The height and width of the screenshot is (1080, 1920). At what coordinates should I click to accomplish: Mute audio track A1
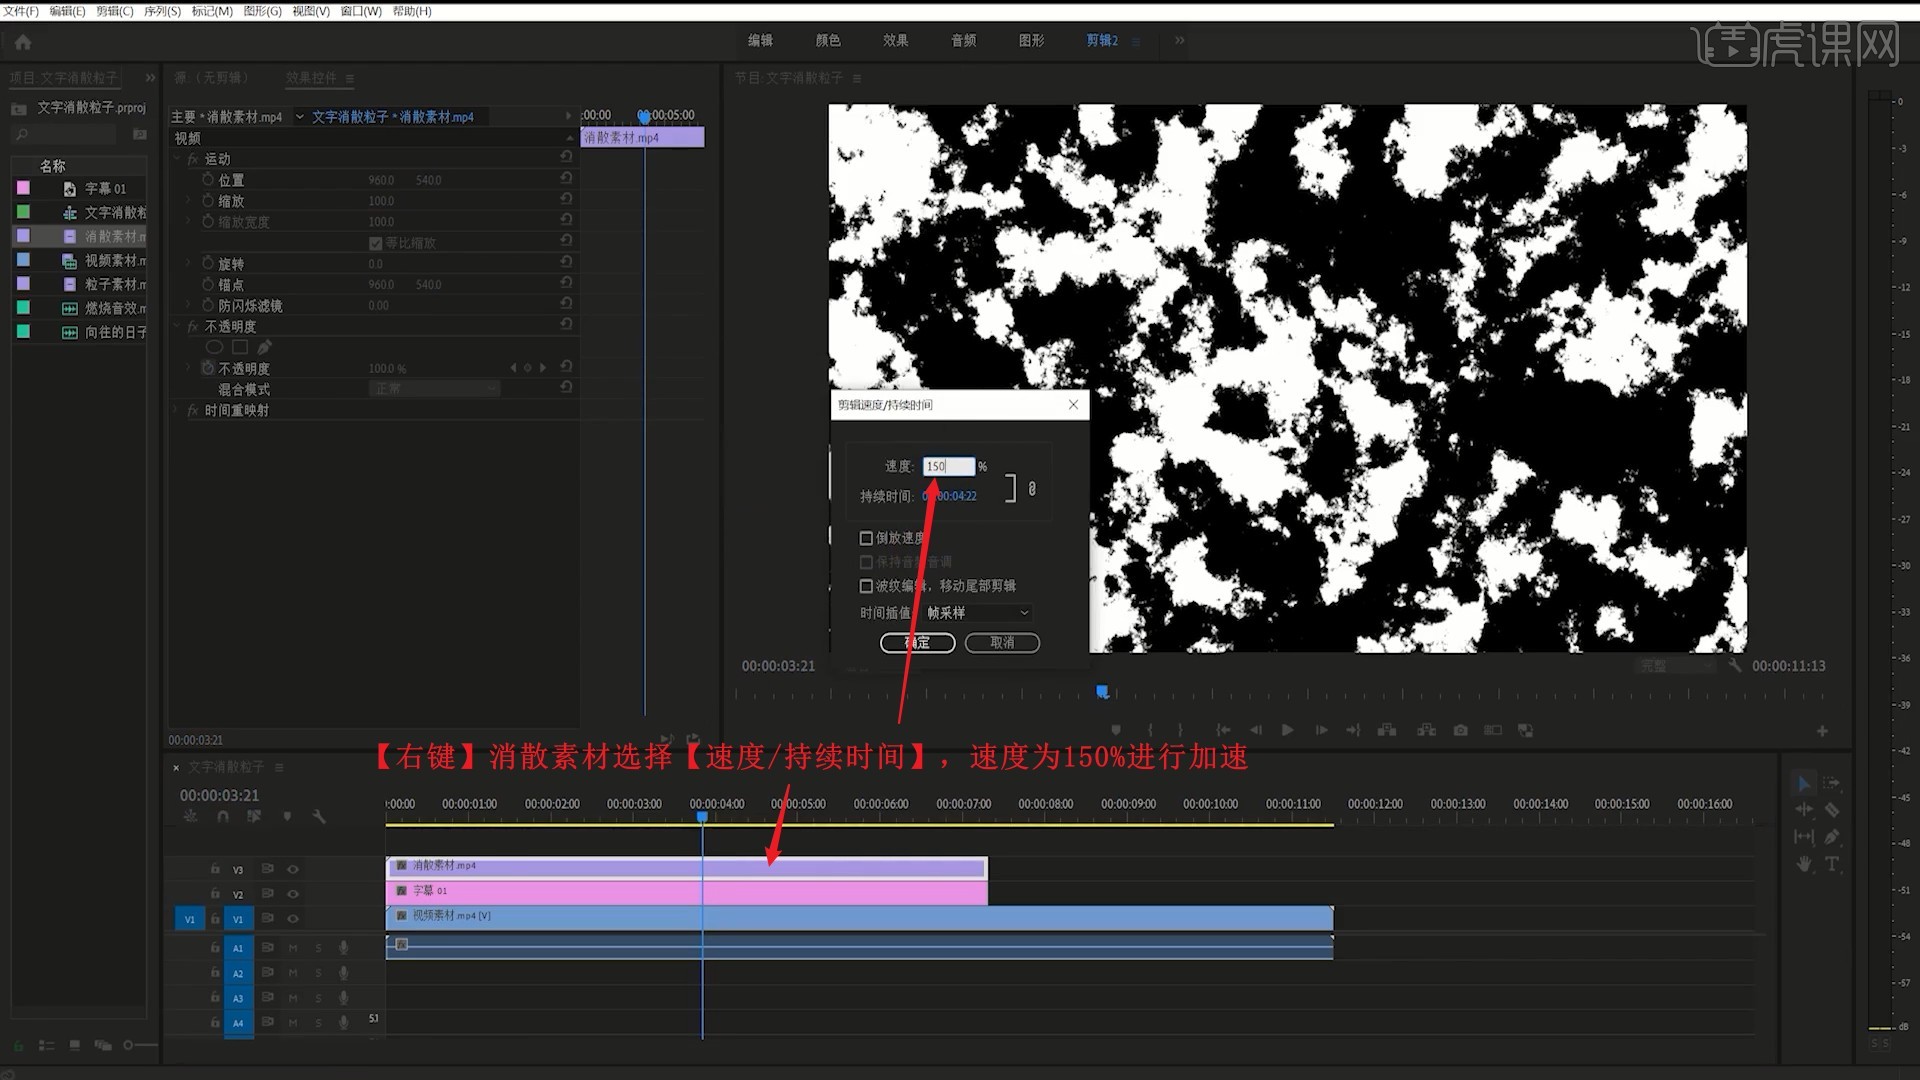293,948
